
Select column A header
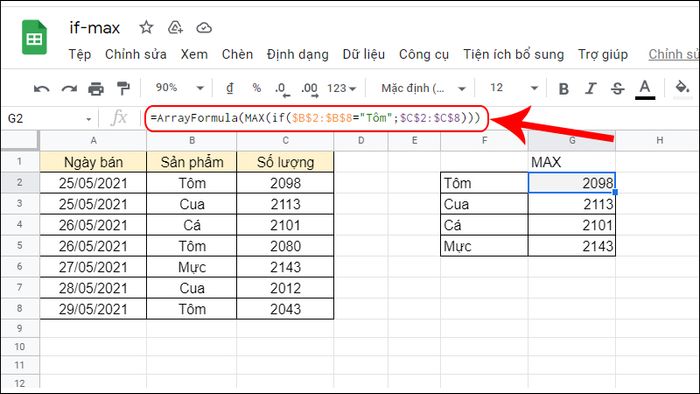point(93,141)
